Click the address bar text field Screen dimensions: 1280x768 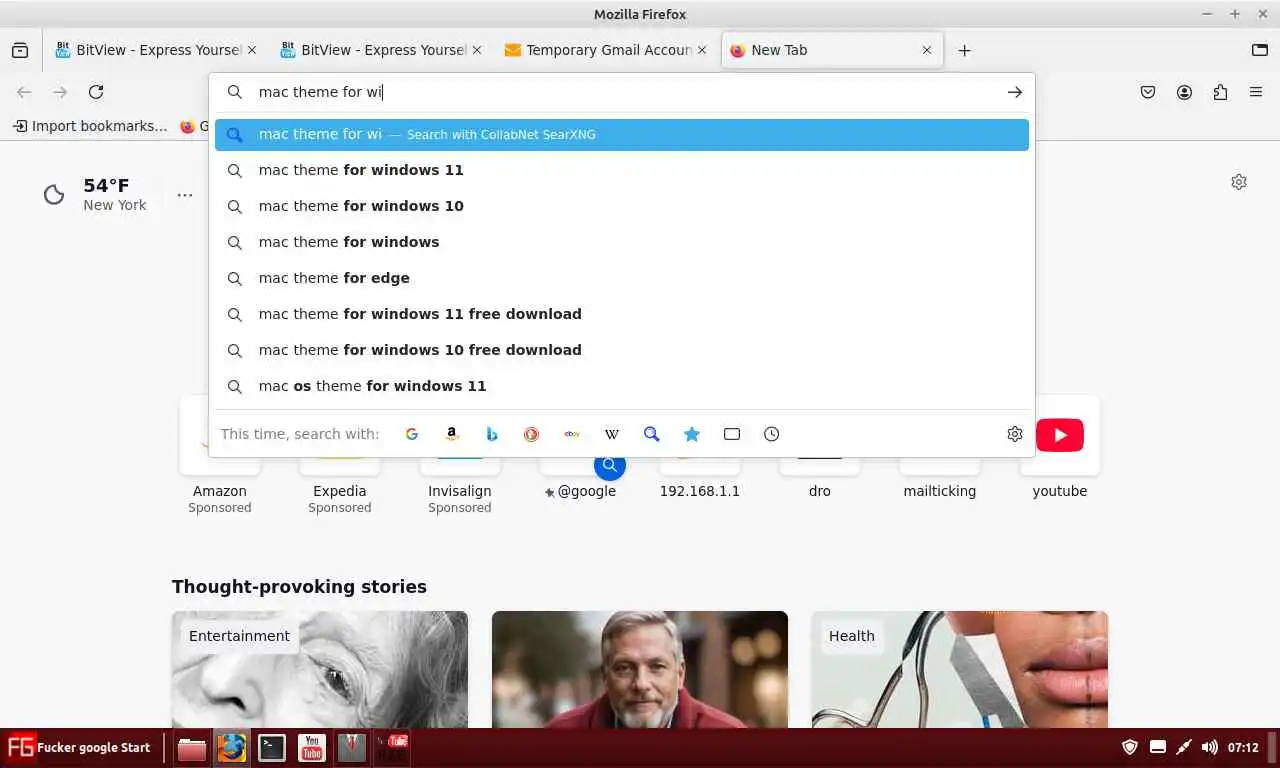click(622, 92)
